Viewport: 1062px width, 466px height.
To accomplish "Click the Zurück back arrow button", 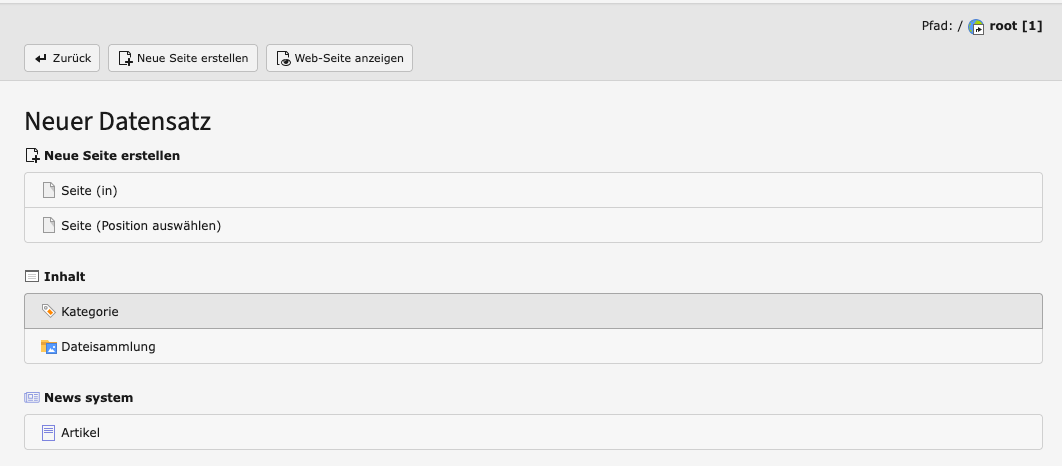I will (x=62, y=58).
